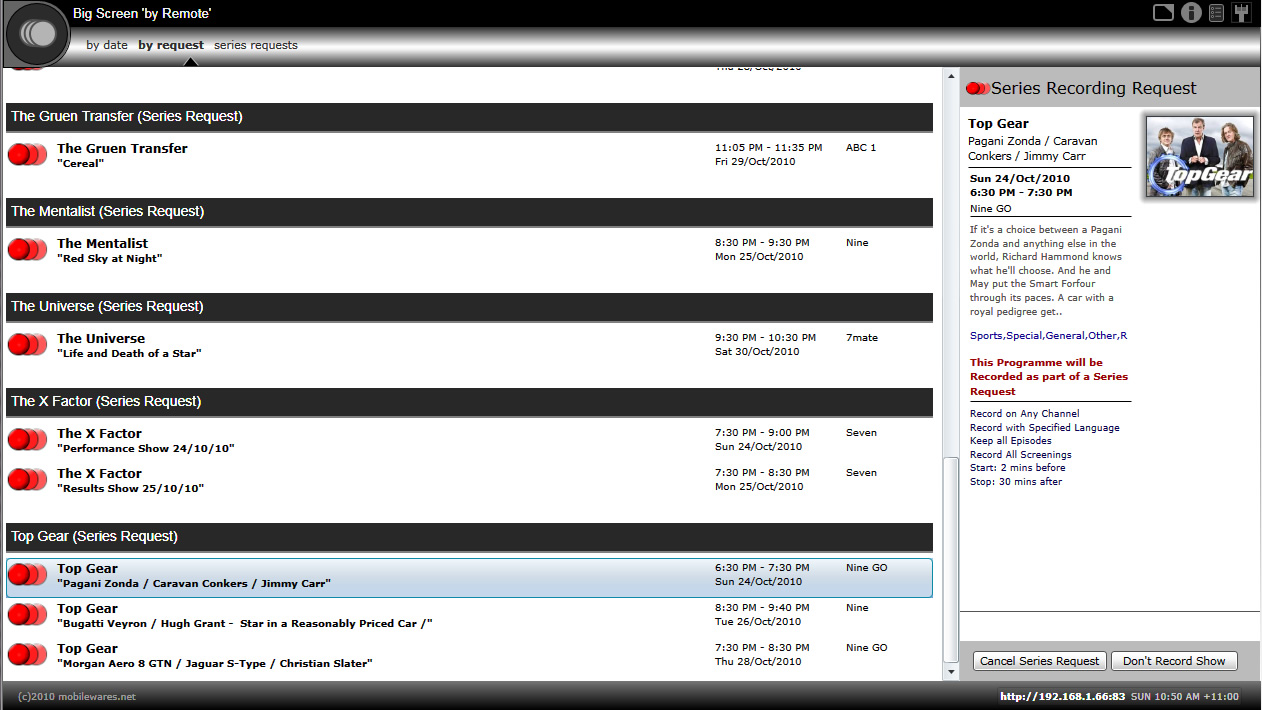Select "Pagani Zonda / Caravan Conkers / Jimmy Carr" row
The image size is (1262, 710).
[470, 578]
